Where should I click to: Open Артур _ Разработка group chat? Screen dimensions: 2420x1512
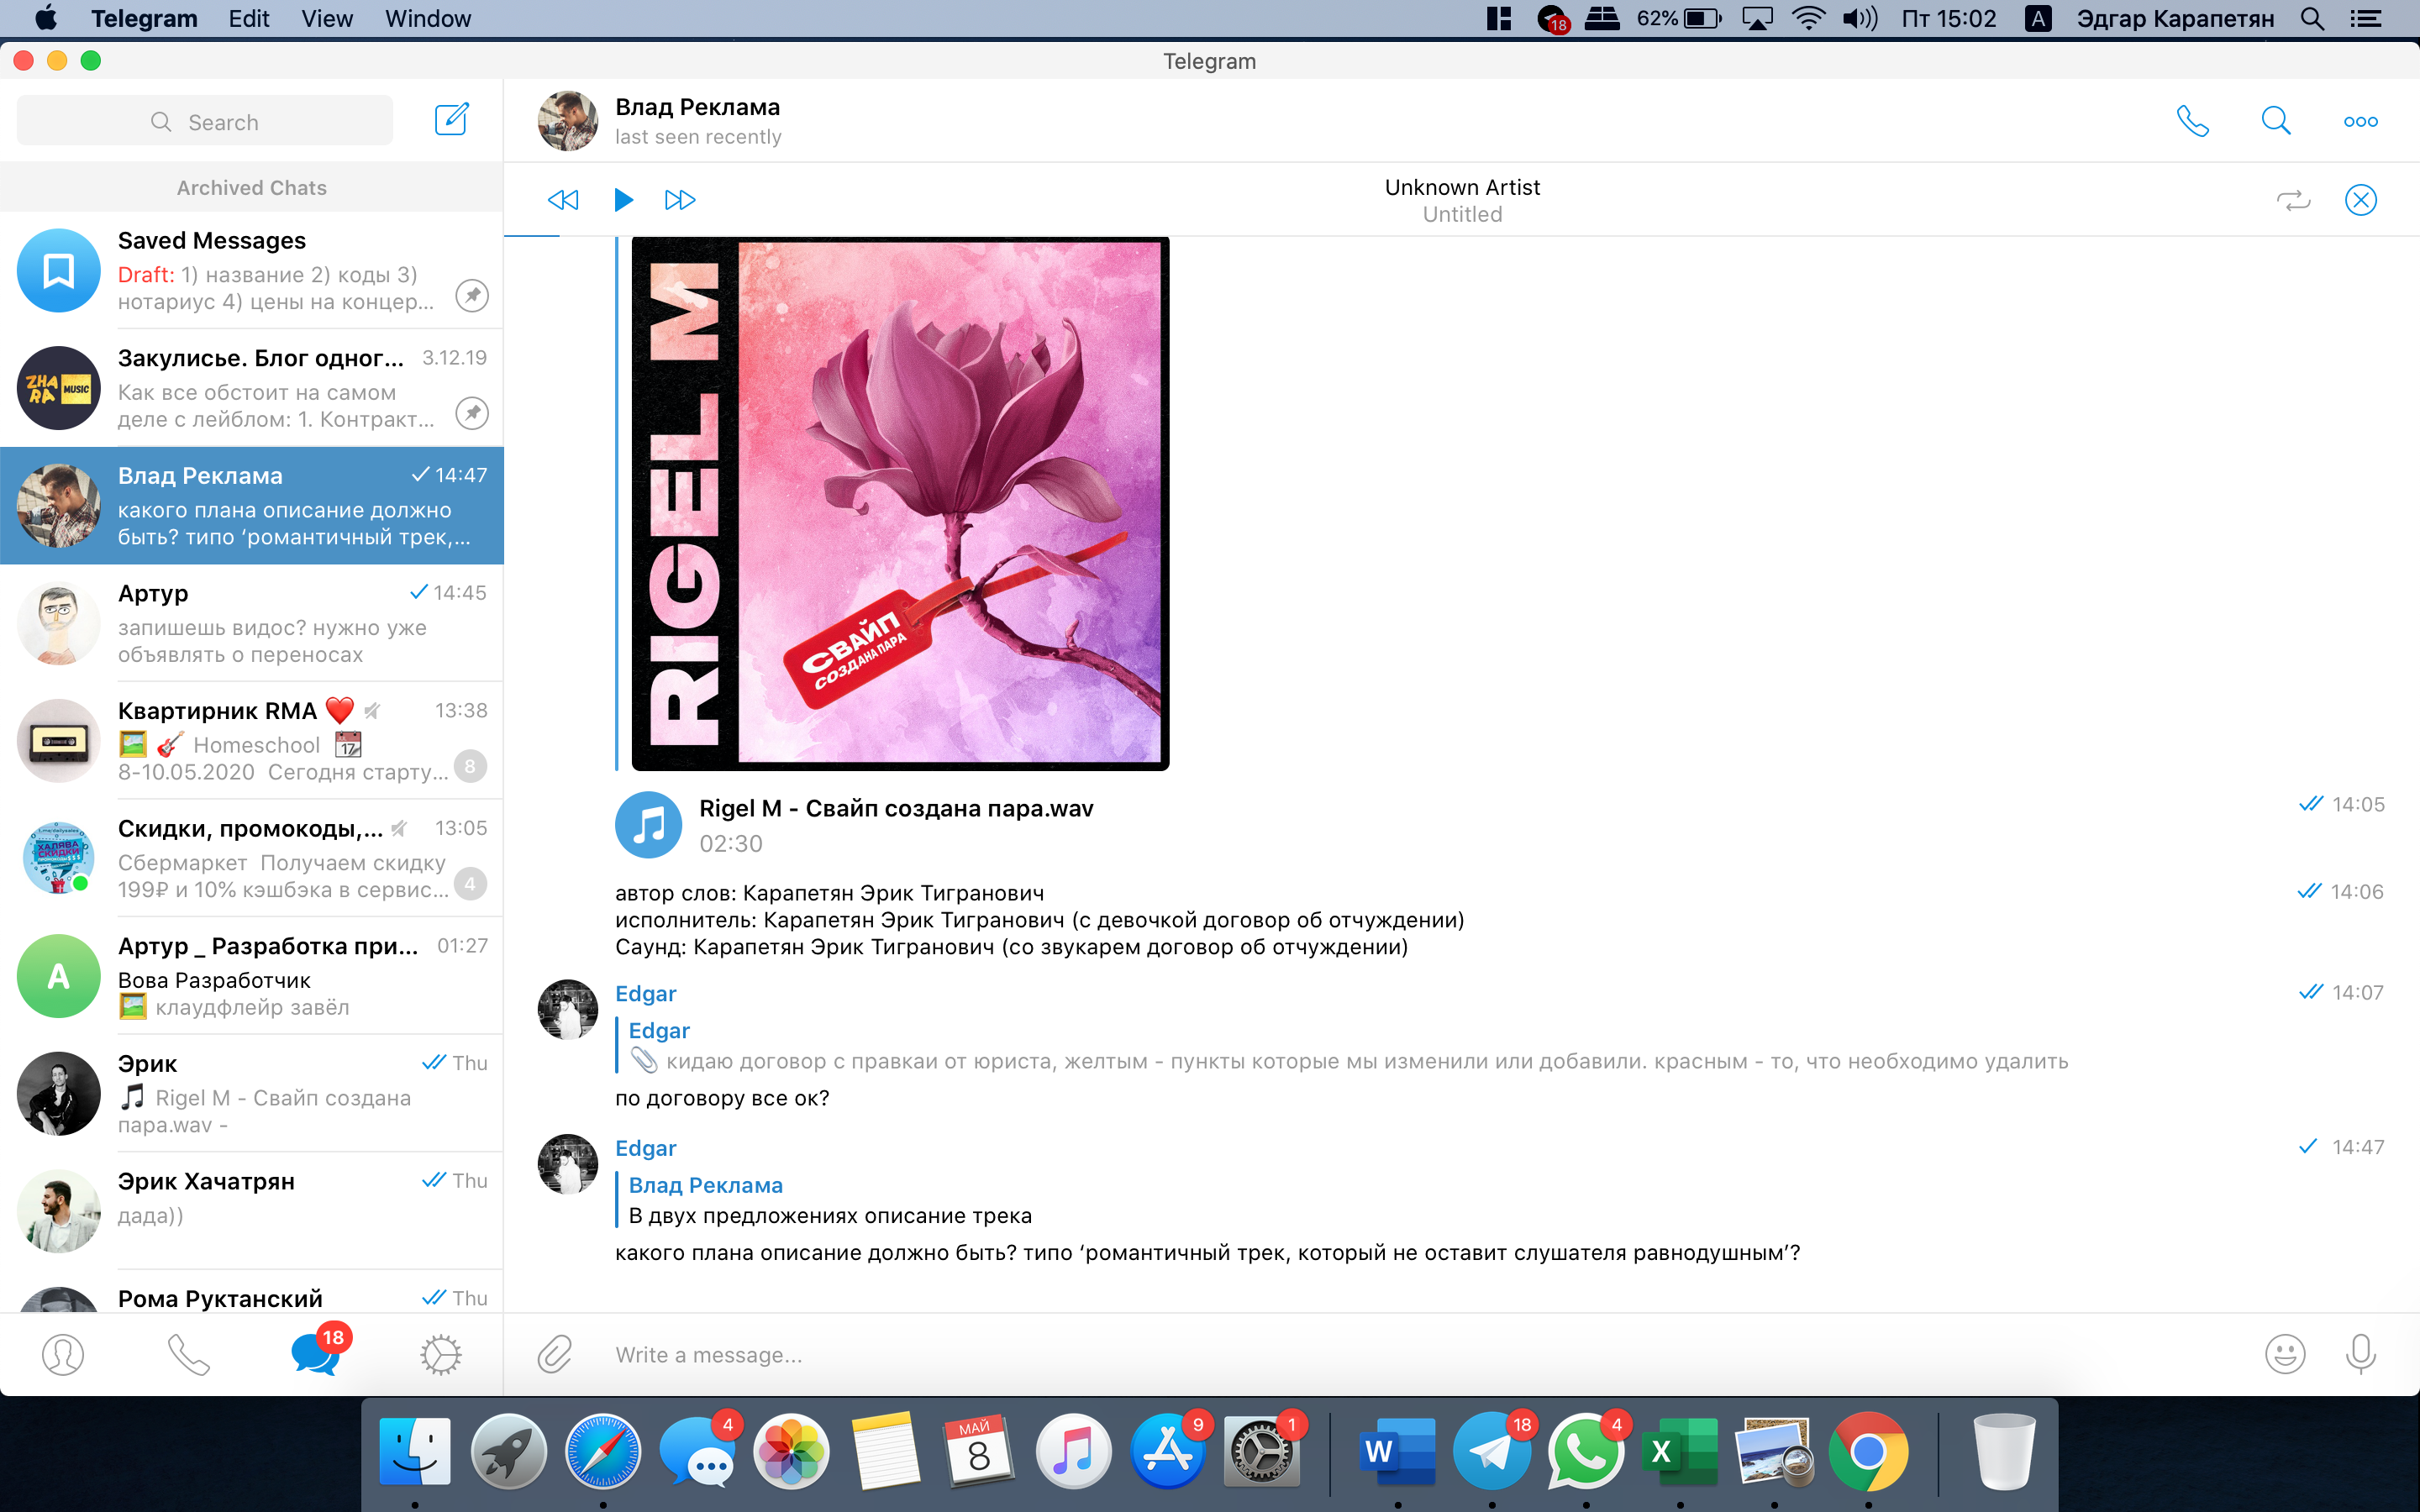(252, 976)
